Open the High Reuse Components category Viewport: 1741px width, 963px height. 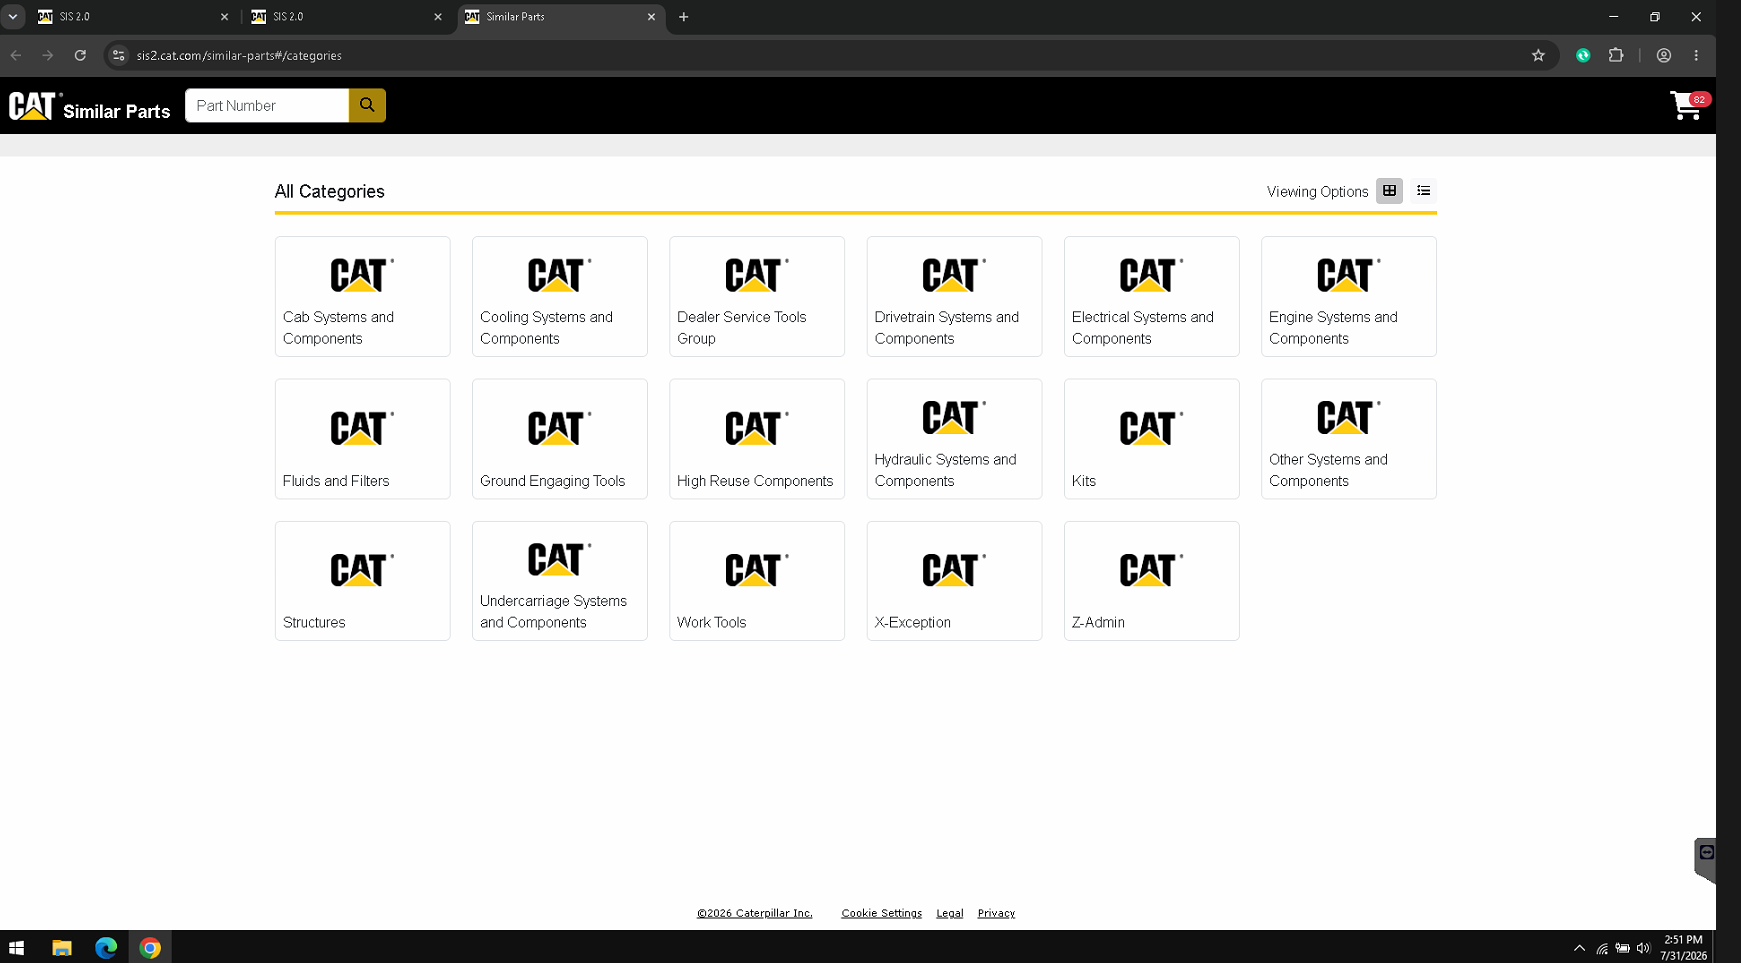(756, 438)
